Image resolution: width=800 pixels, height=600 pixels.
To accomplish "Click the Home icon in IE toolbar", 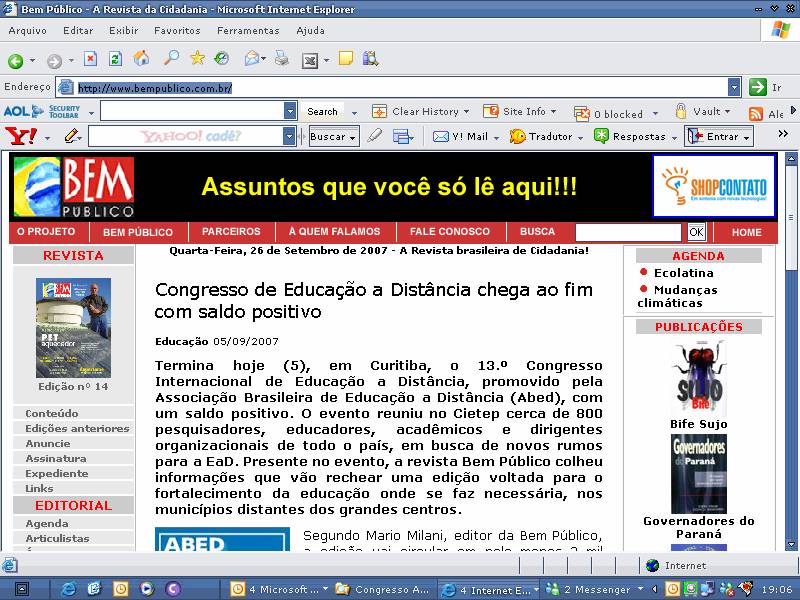I will pyautogui.click(x=142, y=59).
